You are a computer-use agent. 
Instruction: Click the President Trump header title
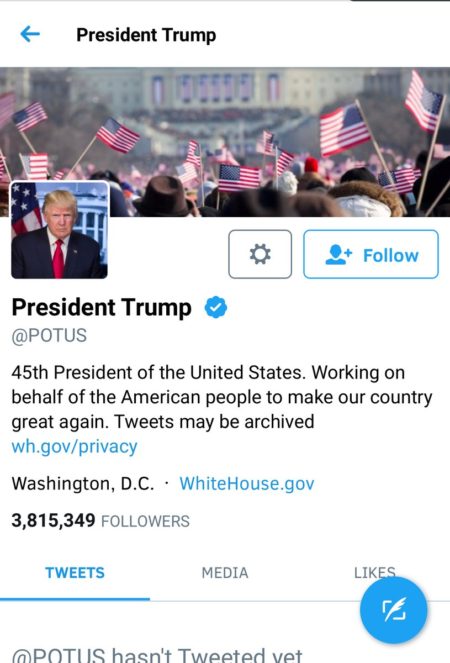(x=146, y=35)
